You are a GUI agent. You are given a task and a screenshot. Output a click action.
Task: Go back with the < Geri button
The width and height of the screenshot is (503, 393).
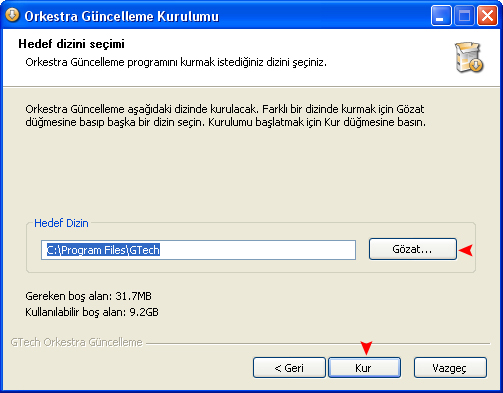[x=289, y=368]
